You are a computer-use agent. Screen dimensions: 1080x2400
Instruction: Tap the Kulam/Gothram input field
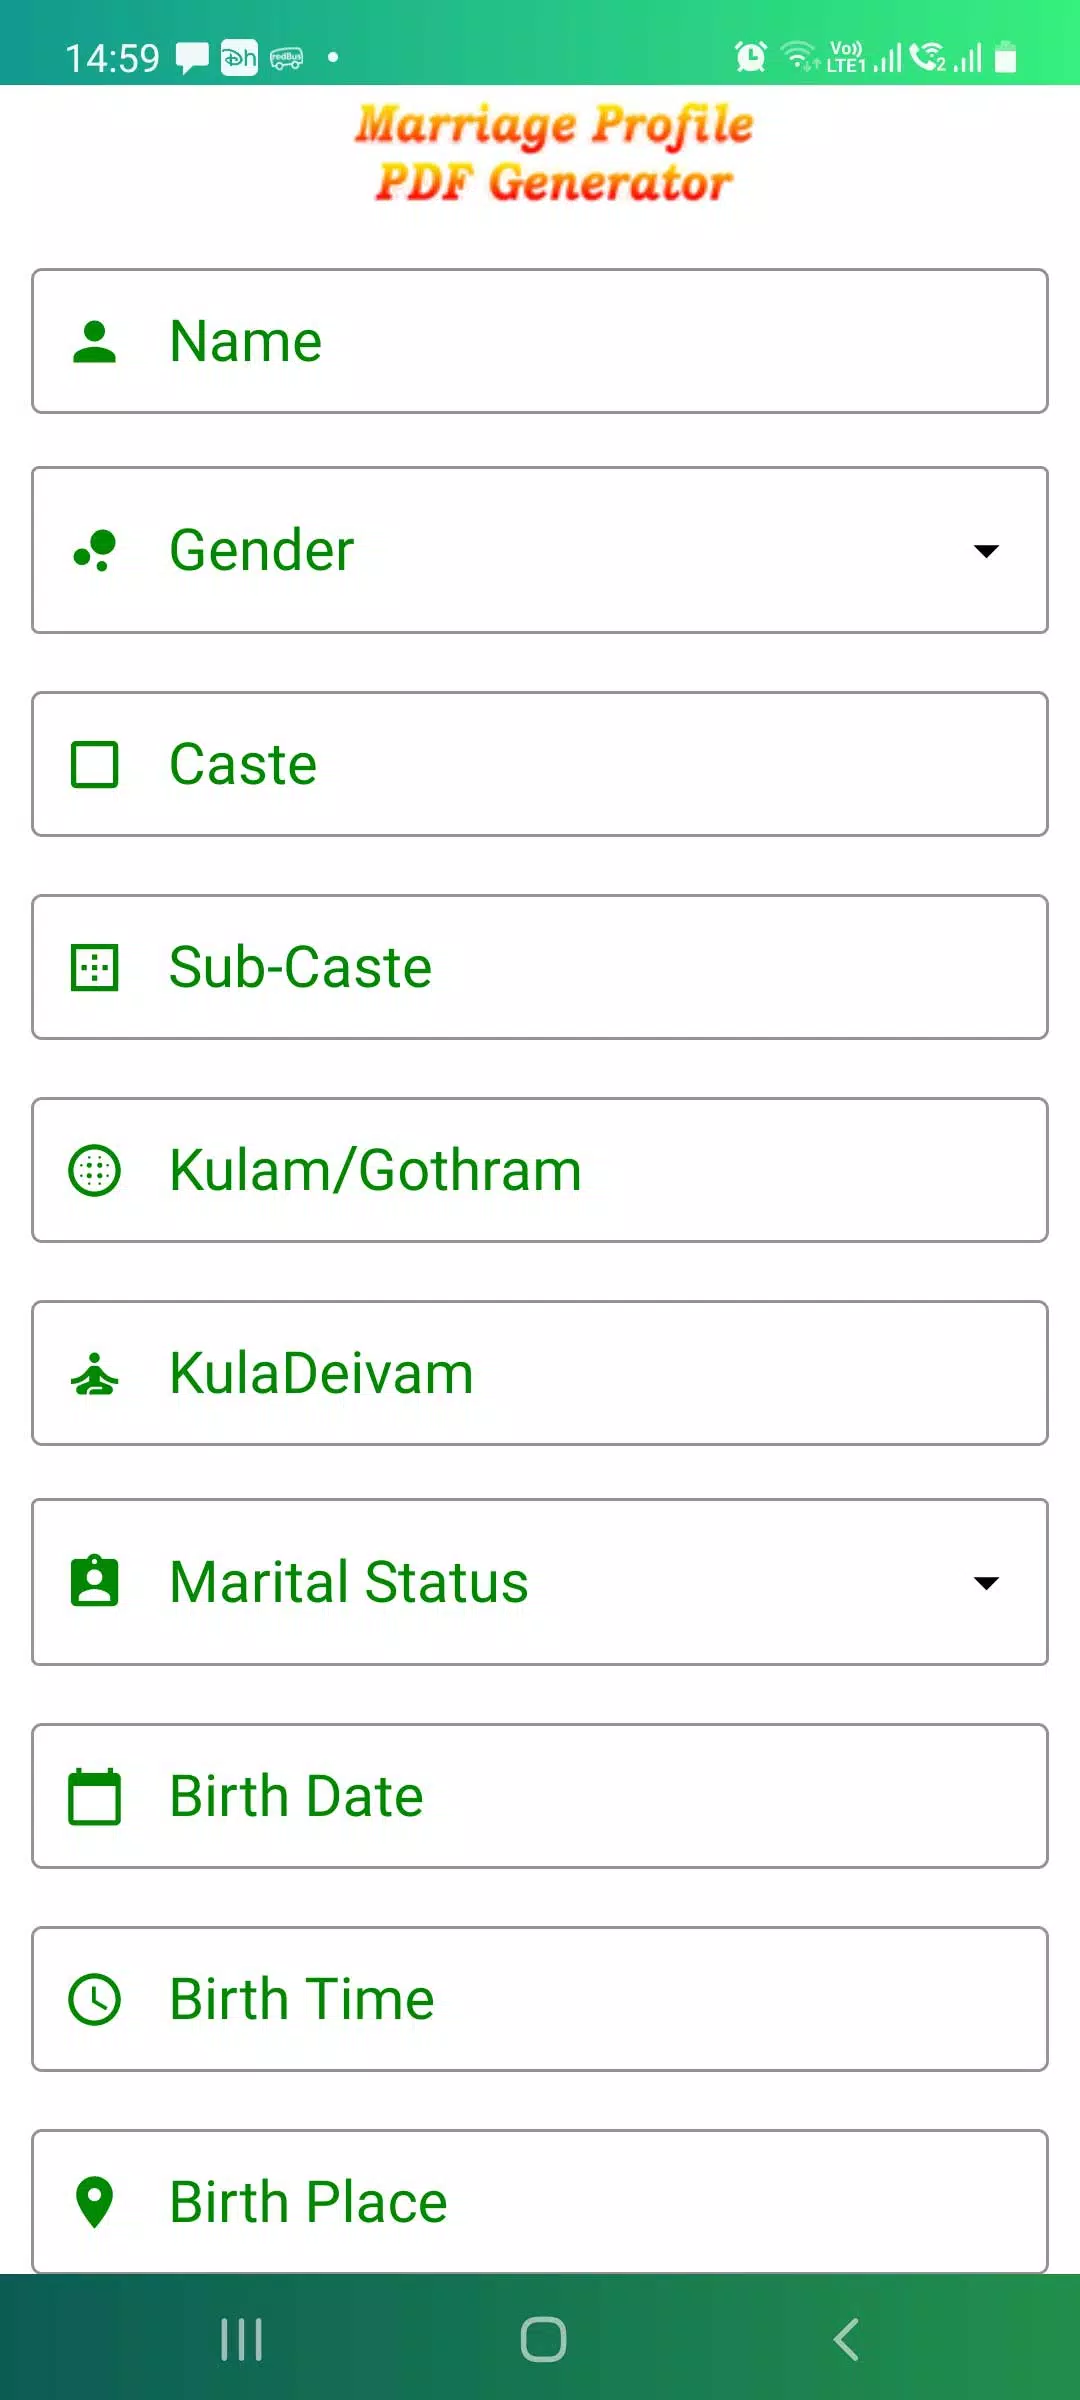pos(700,1171)
